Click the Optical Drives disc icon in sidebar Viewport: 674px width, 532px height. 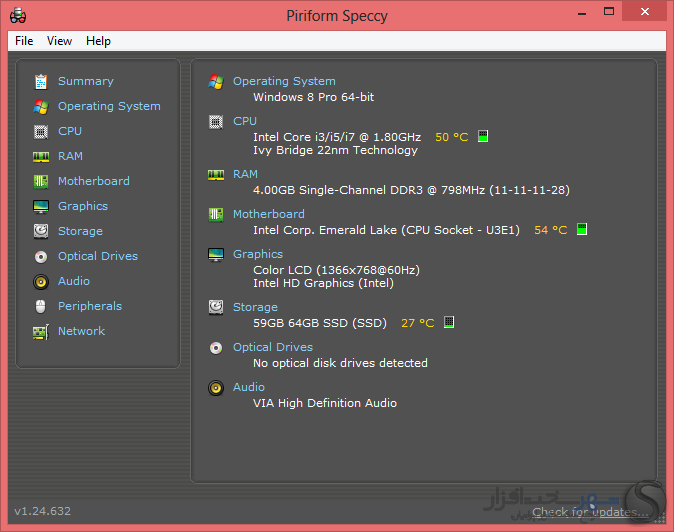(x=41, y=257)
